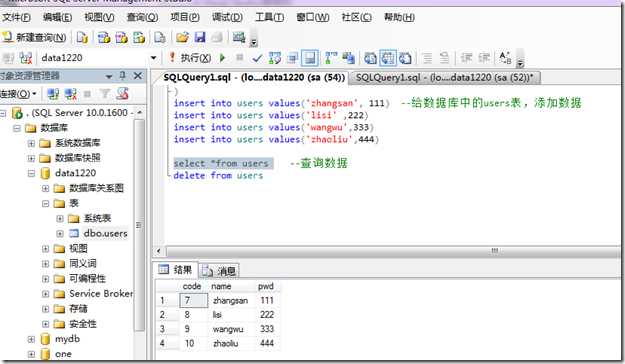The width and height of the screenshot is (625, 364).
Task: Open the 工具(T) menu
Action: [269, 17]
